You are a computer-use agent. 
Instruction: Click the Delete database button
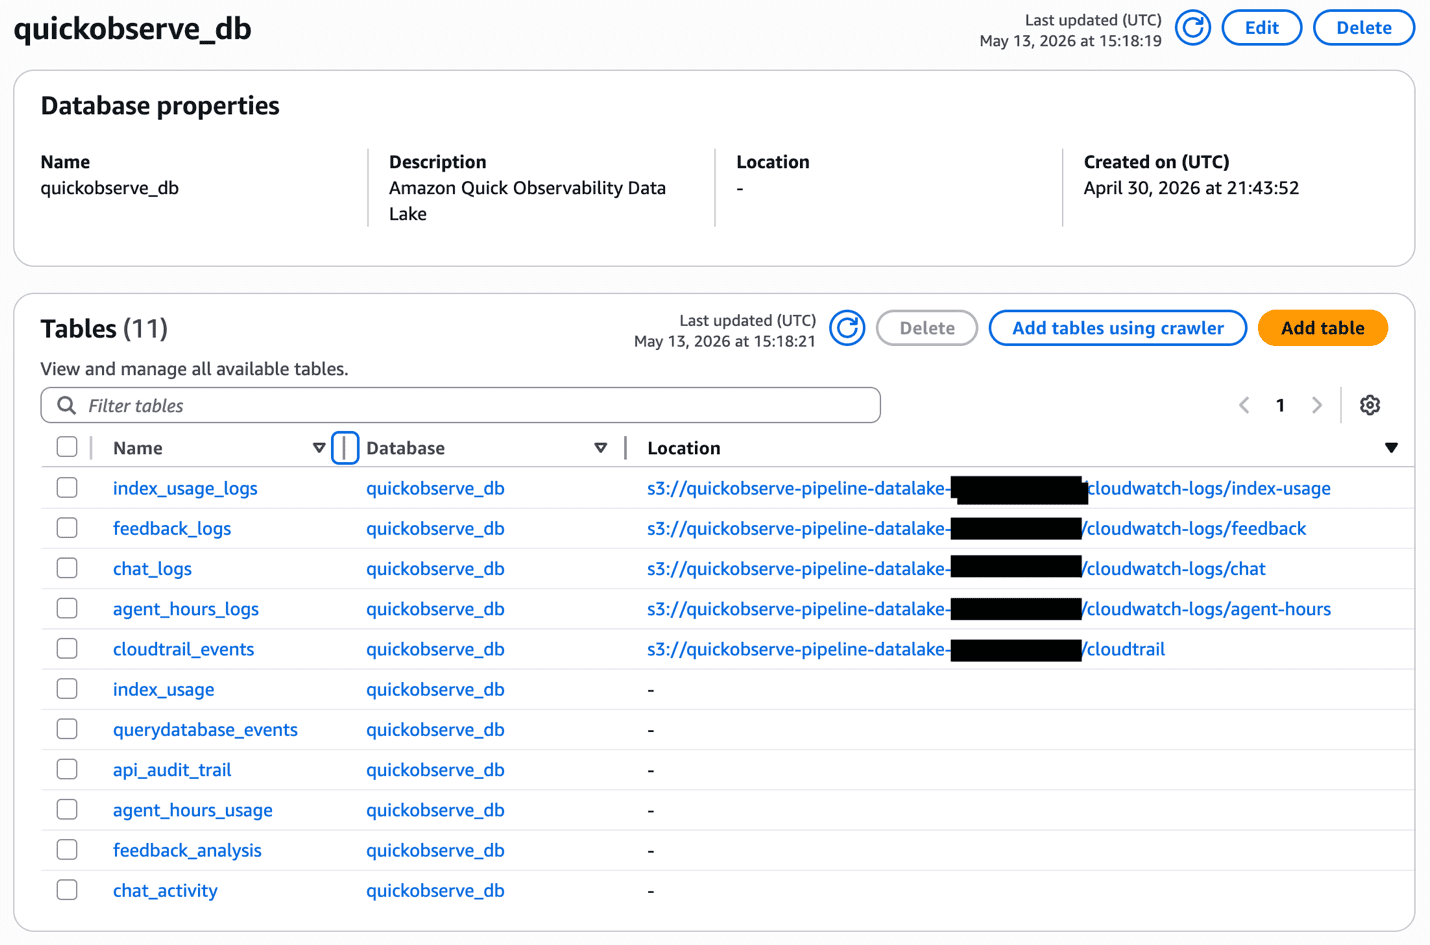(x=1364, y=28)
